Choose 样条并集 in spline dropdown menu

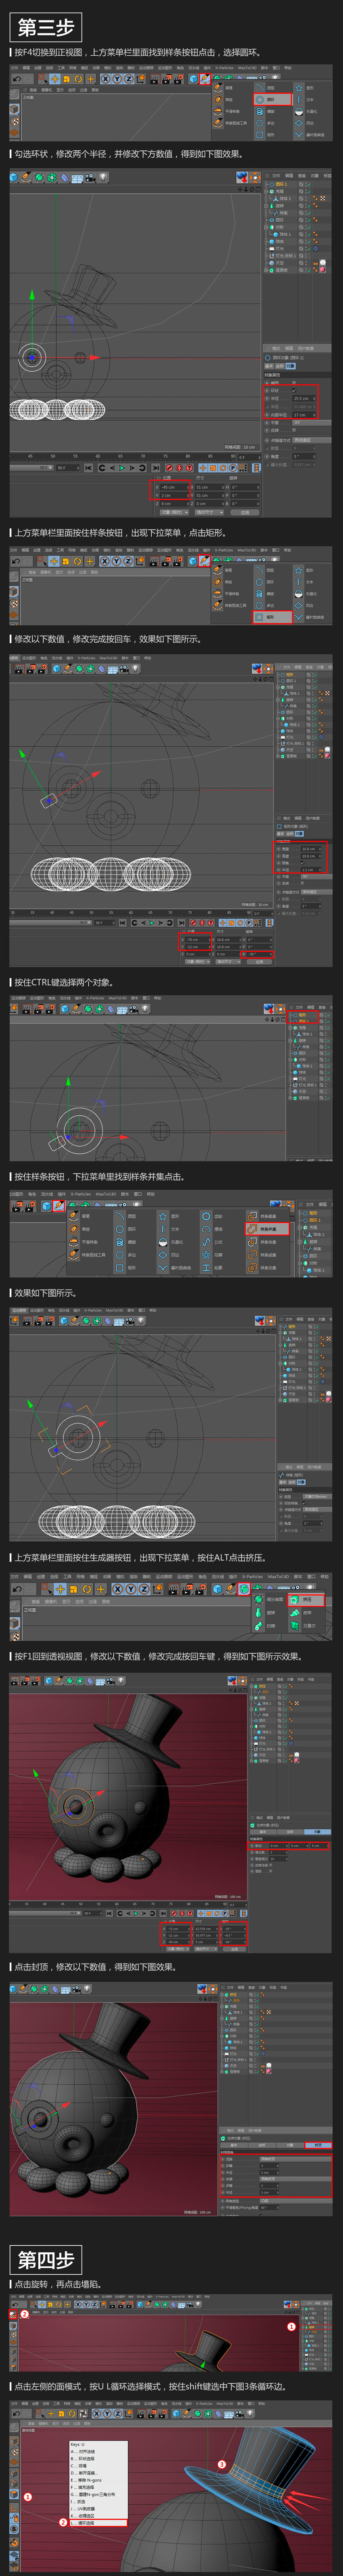(x=267, y=1229)
